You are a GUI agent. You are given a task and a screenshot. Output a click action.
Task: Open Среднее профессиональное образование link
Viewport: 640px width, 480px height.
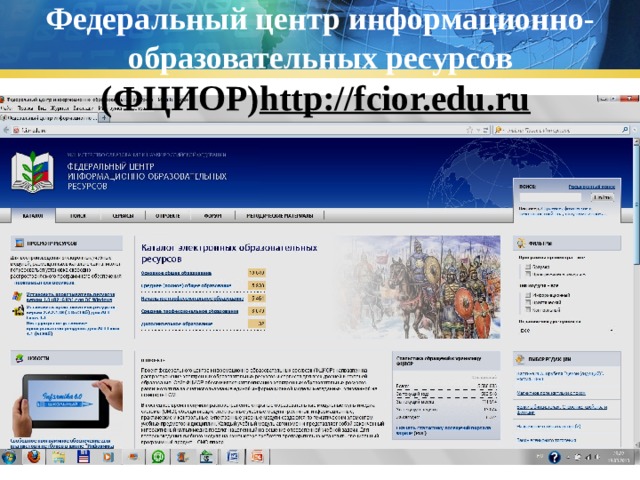pos(189,311)
